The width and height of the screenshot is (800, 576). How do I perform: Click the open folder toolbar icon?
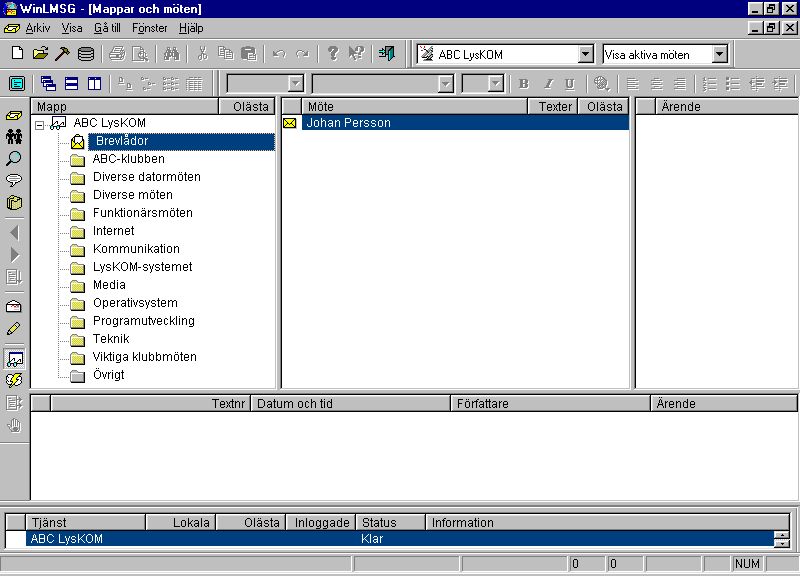click(x=40, y=53)
